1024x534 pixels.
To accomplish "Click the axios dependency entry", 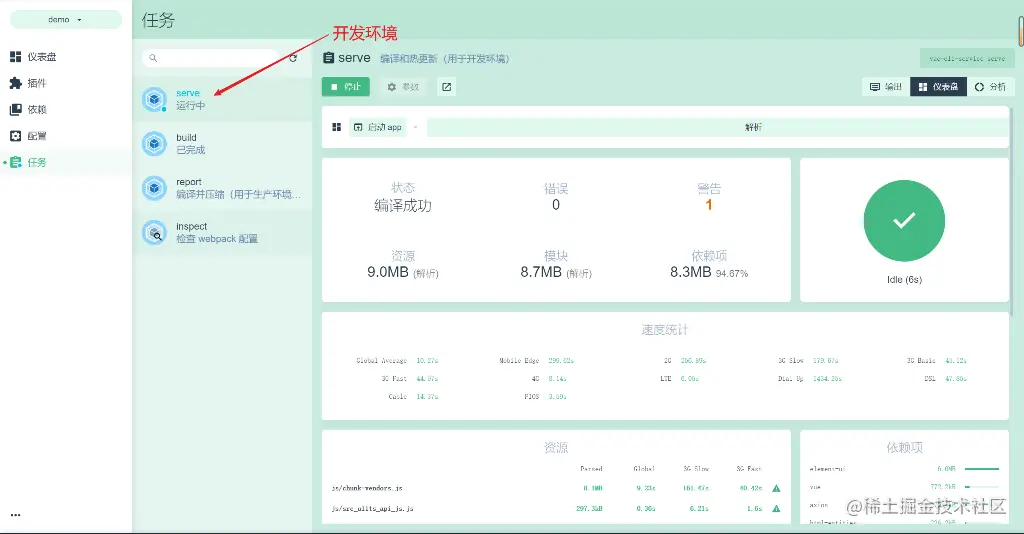I will click(819, 505).
